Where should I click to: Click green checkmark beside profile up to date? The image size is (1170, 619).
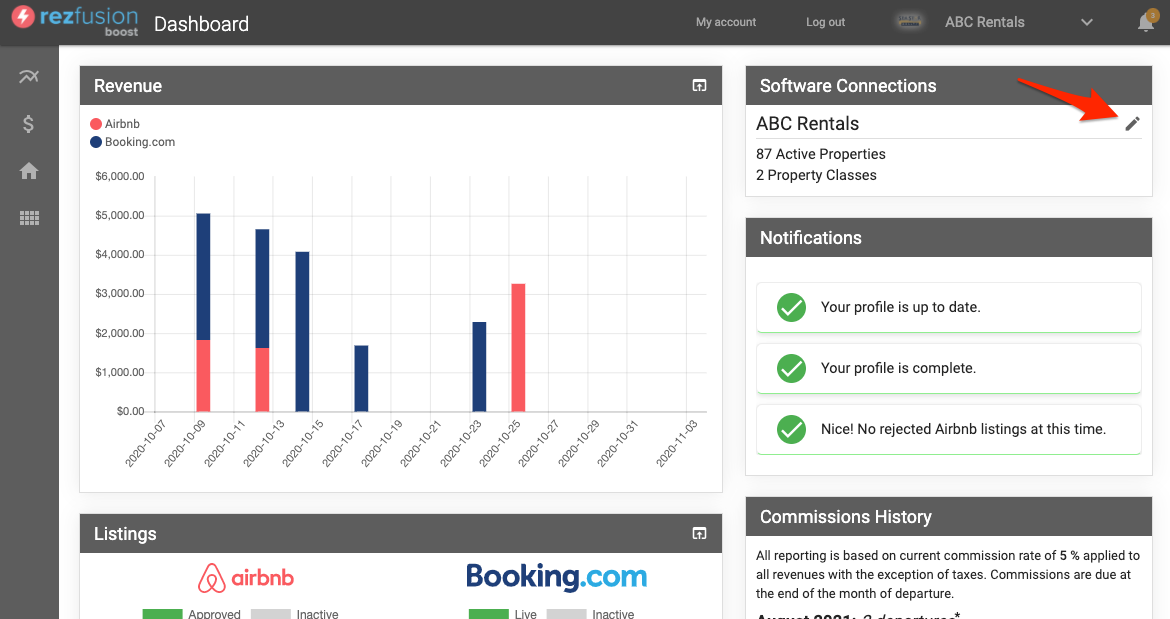(x=792, y=307)
